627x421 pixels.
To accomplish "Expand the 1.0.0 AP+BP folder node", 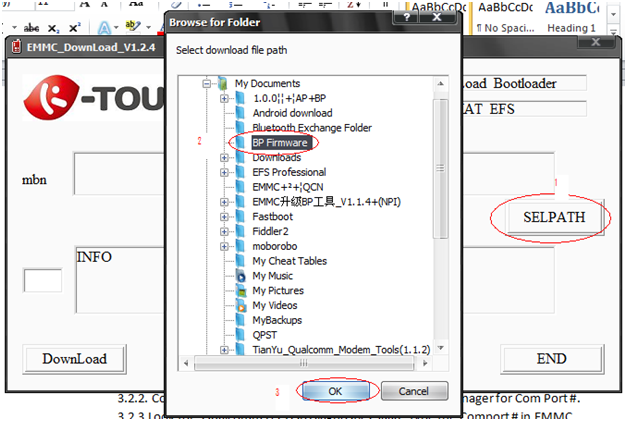I will click(x=224, y=98).
